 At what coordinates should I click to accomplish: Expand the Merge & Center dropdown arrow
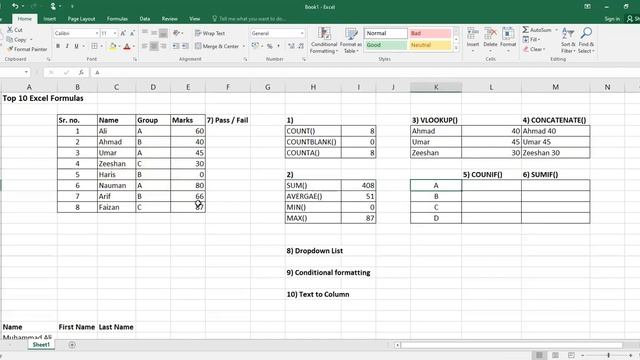click(x=244, y=46)
